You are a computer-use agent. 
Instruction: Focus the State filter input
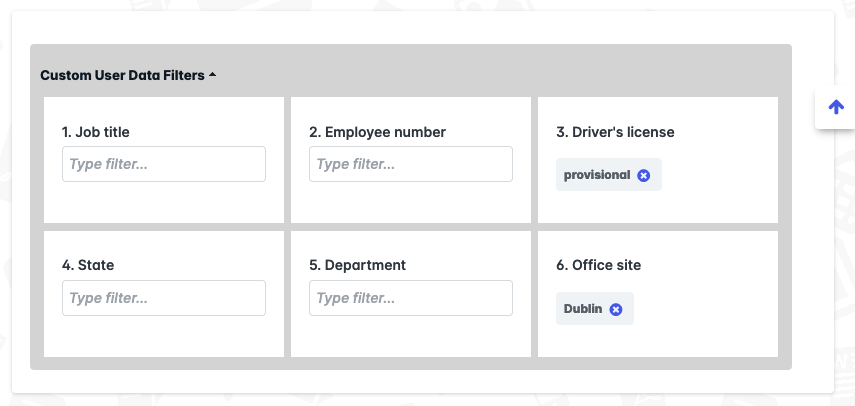164,298
